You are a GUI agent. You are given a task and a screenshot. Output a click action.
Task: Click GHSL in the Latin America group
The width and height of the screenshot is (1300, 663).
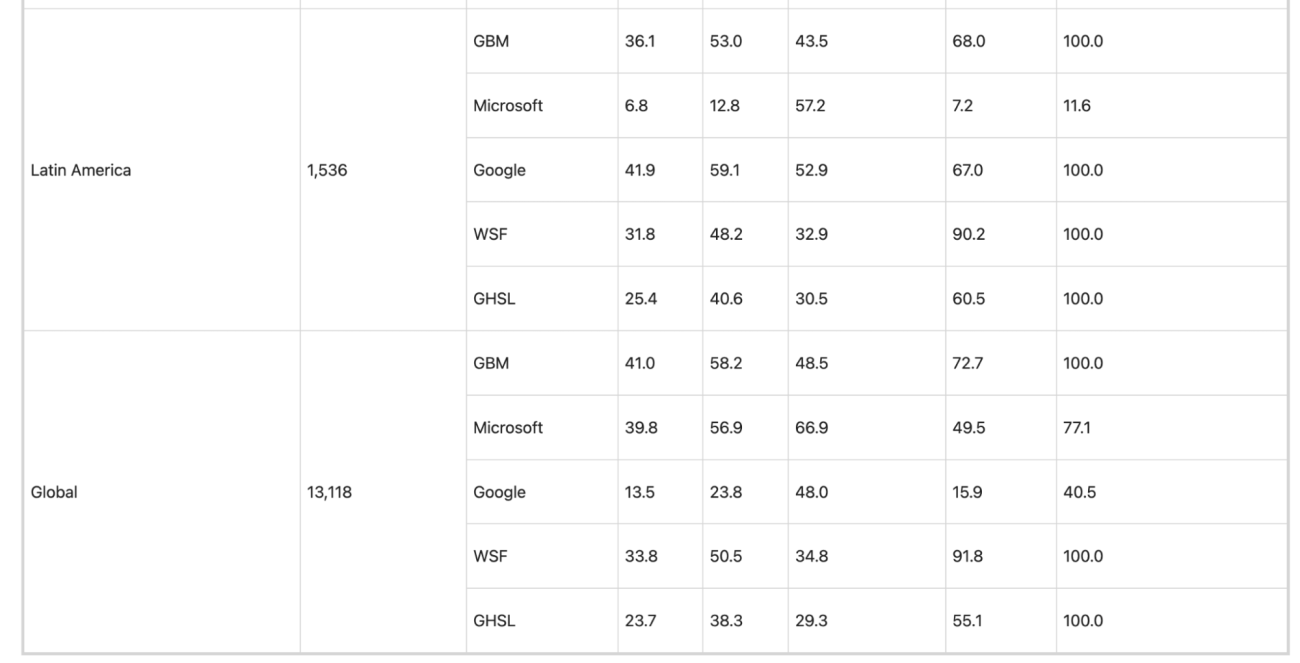pyautogui.click(x=494, y=299)
